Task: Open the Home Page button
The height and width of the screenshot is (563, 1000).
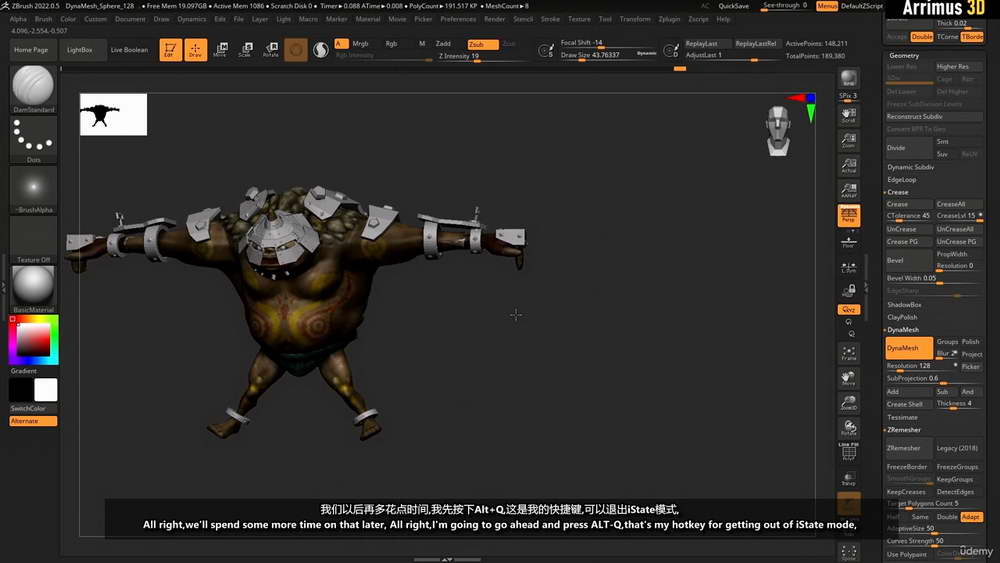Action: 31,50
